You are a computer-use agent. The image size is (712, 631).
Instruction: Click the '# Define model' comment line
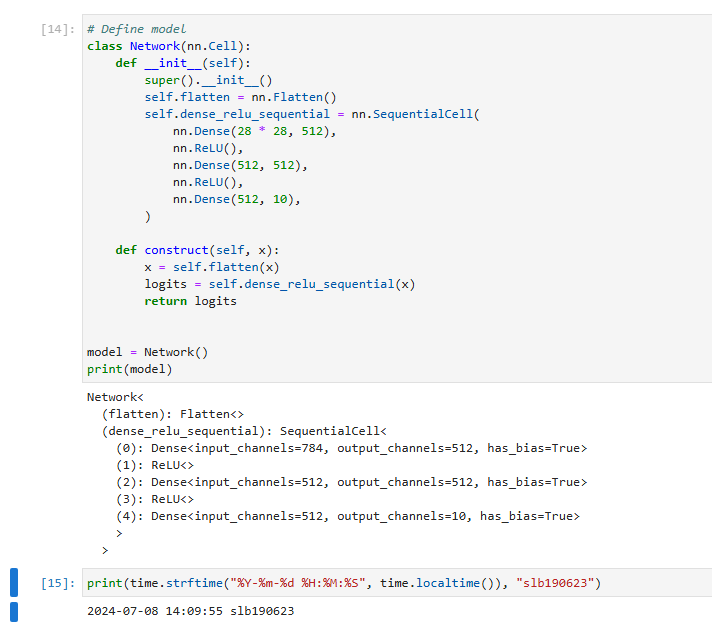(x=136, y=29)
